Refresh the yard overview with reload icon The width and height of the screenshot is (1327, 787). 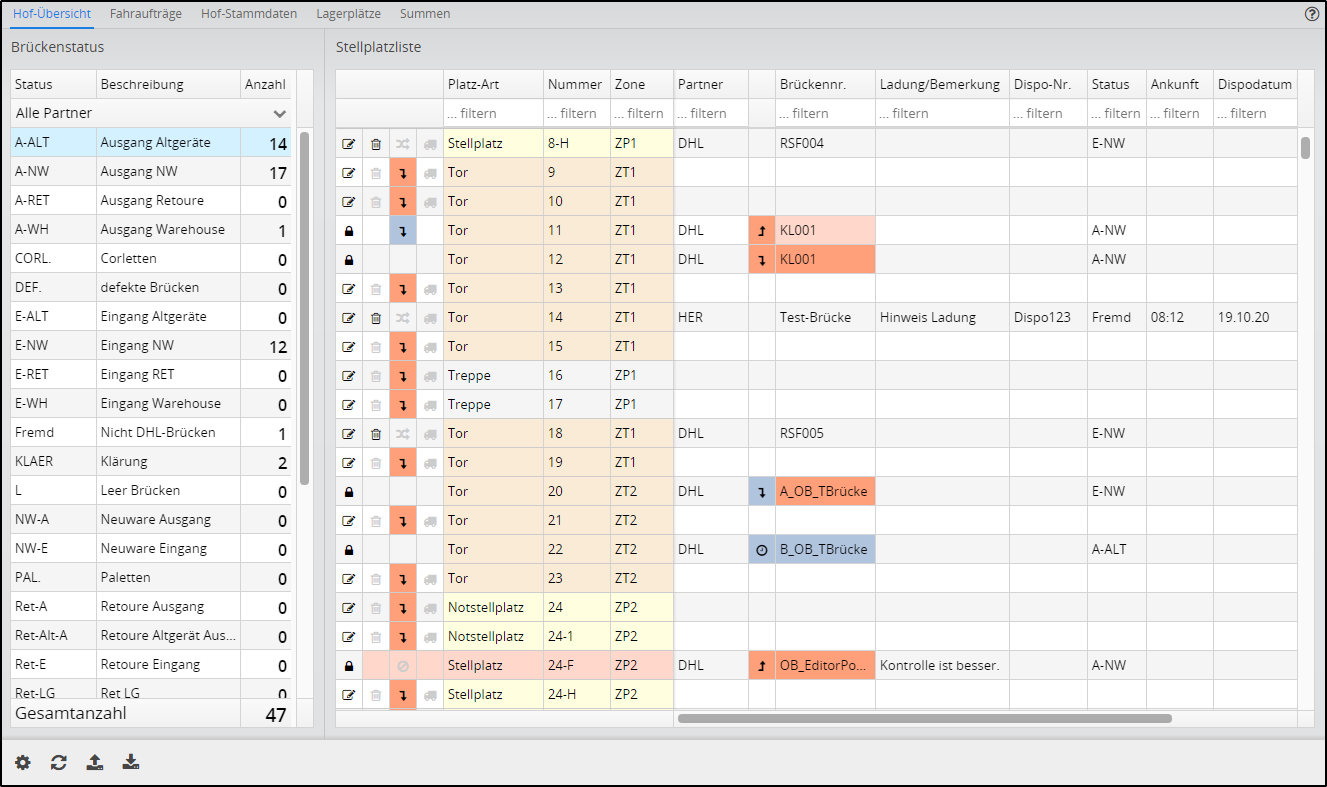coord(59,763)
